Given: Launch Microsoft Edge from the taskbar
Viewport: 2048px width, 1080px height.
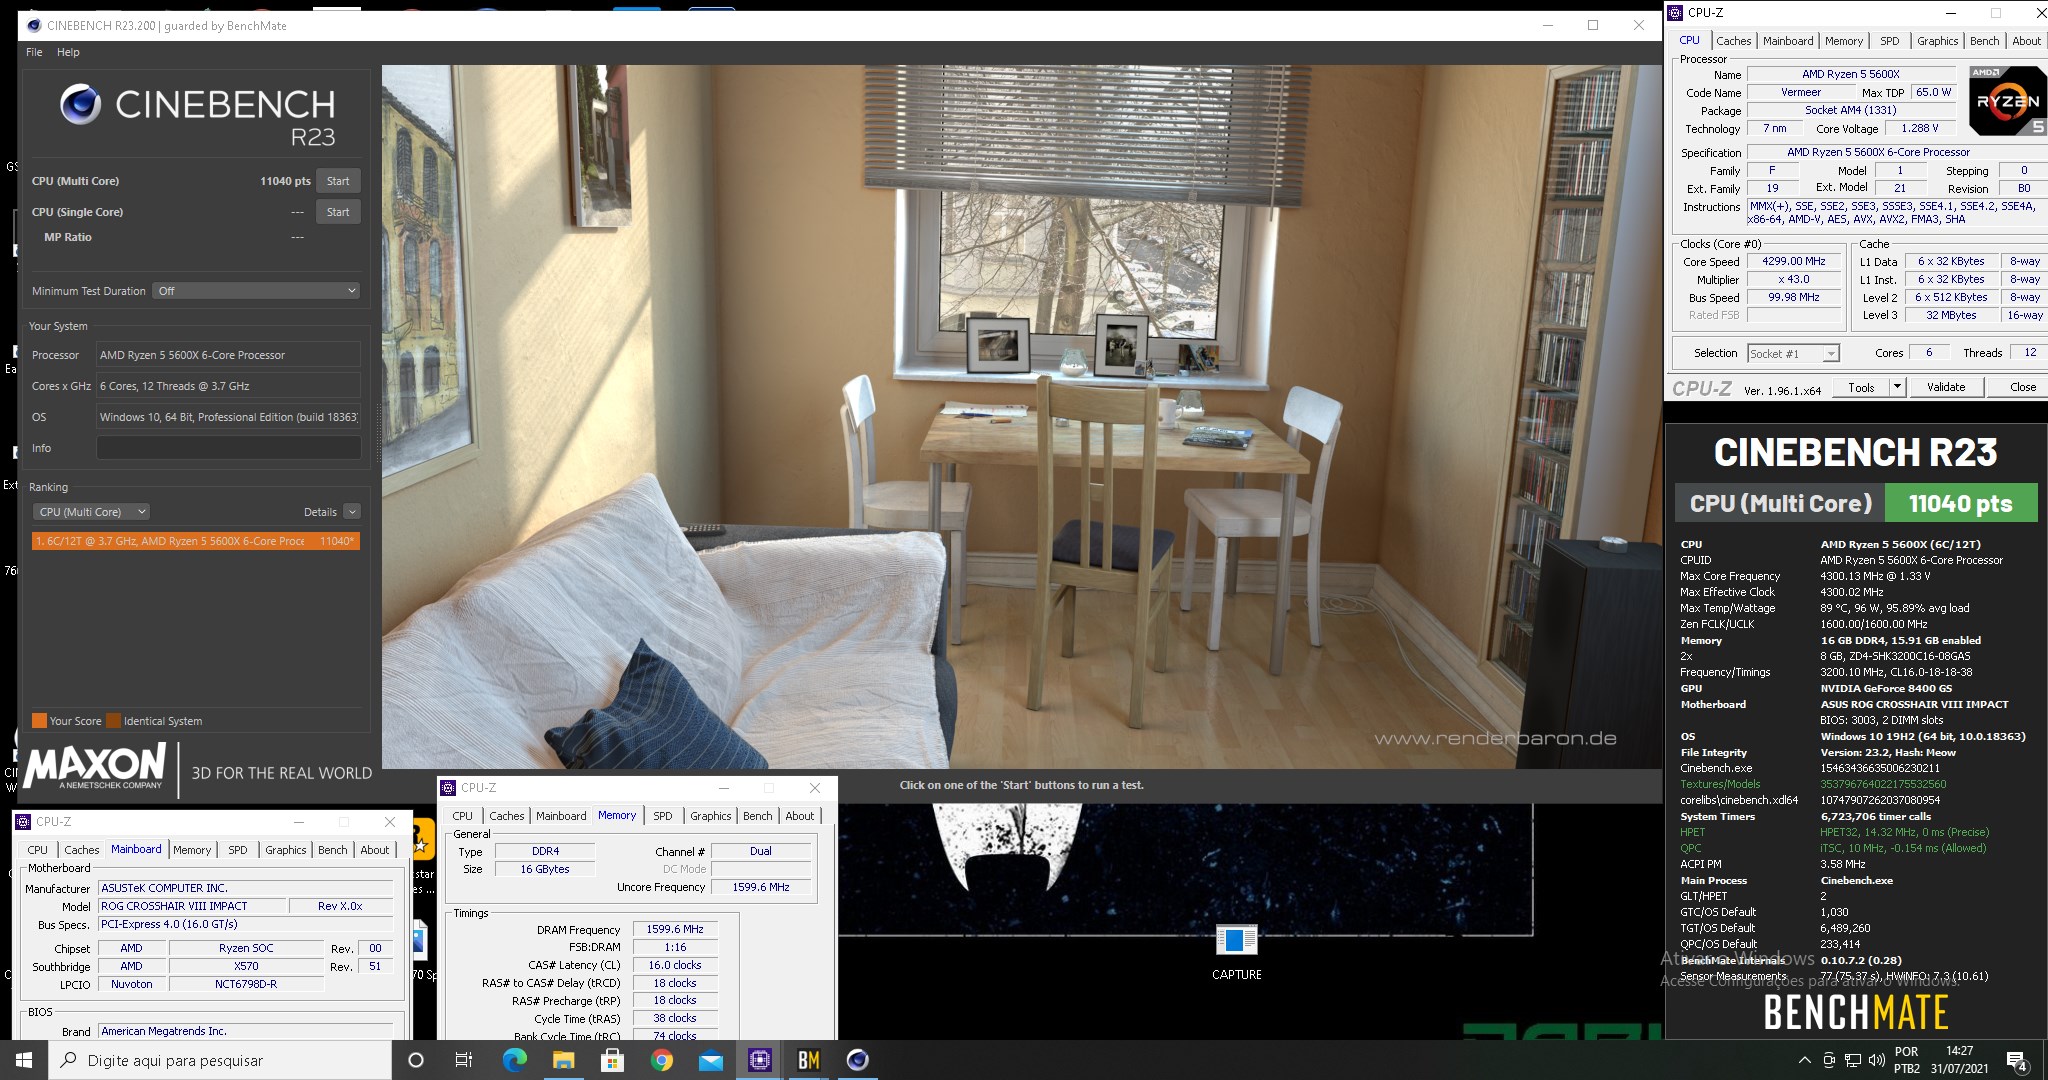Looking at the screenshot, I should tap(514, 1060).
